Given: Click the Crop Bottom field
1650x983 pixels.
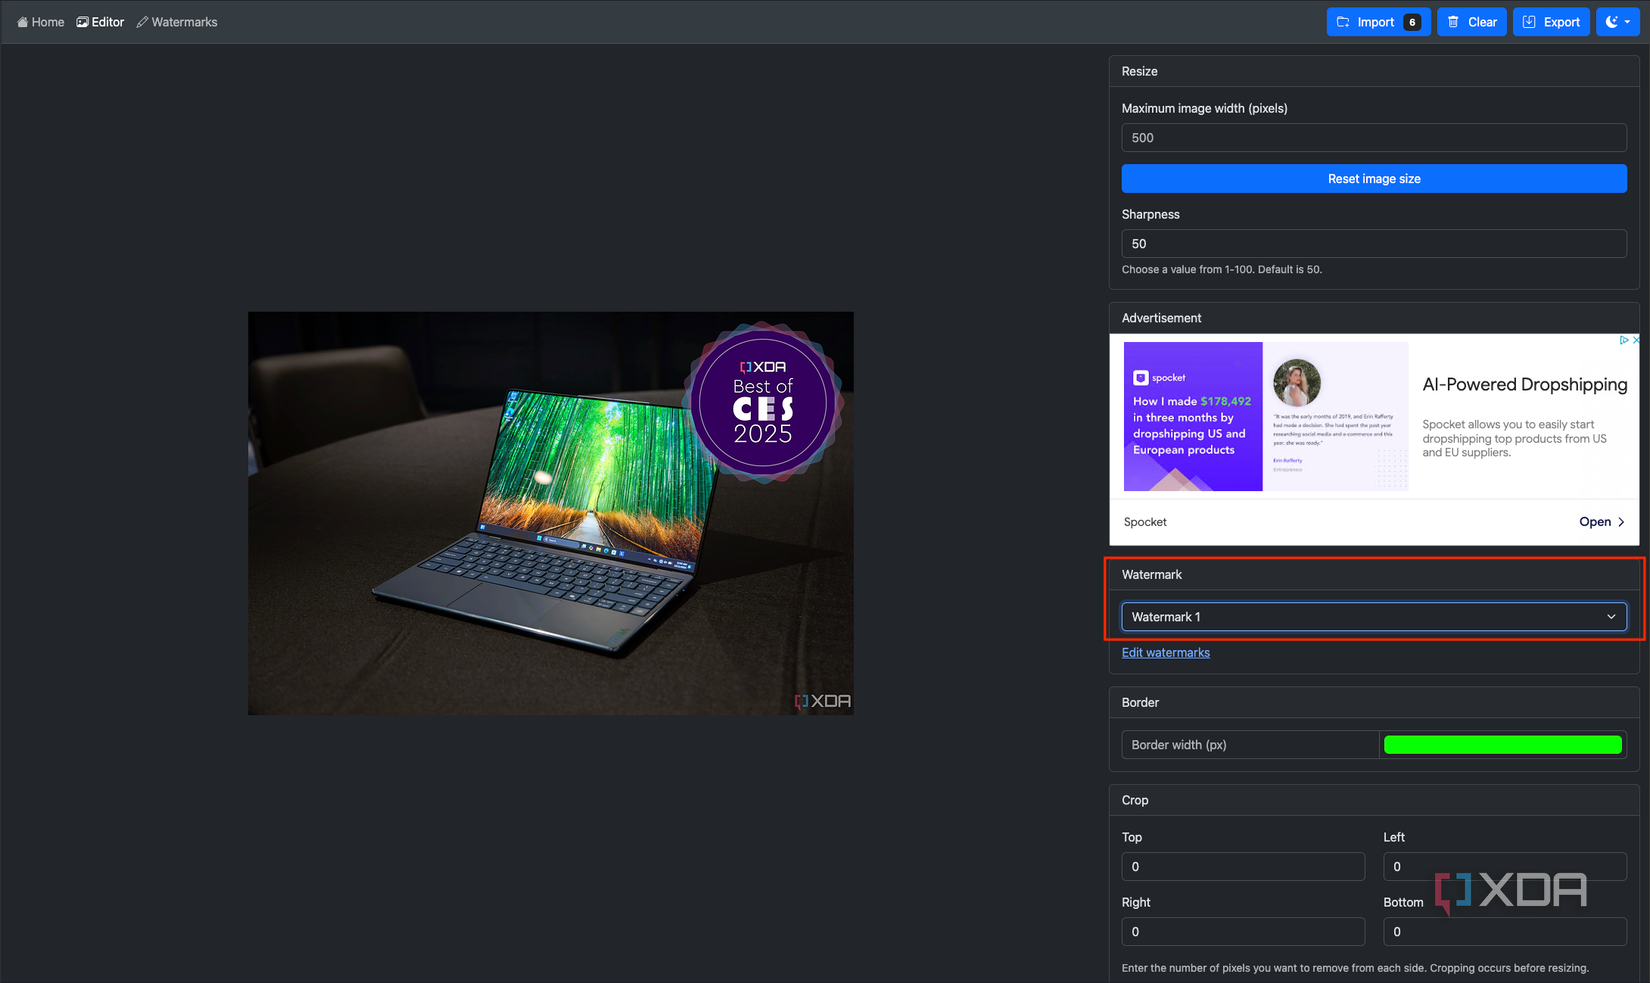Looking at the screenshot, I should [x=1505, y=932].
